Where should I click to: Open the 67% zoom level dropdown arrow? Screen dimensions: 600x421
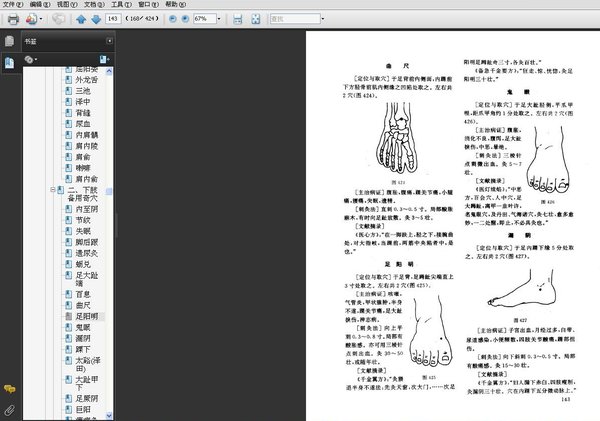coord(219,18)
